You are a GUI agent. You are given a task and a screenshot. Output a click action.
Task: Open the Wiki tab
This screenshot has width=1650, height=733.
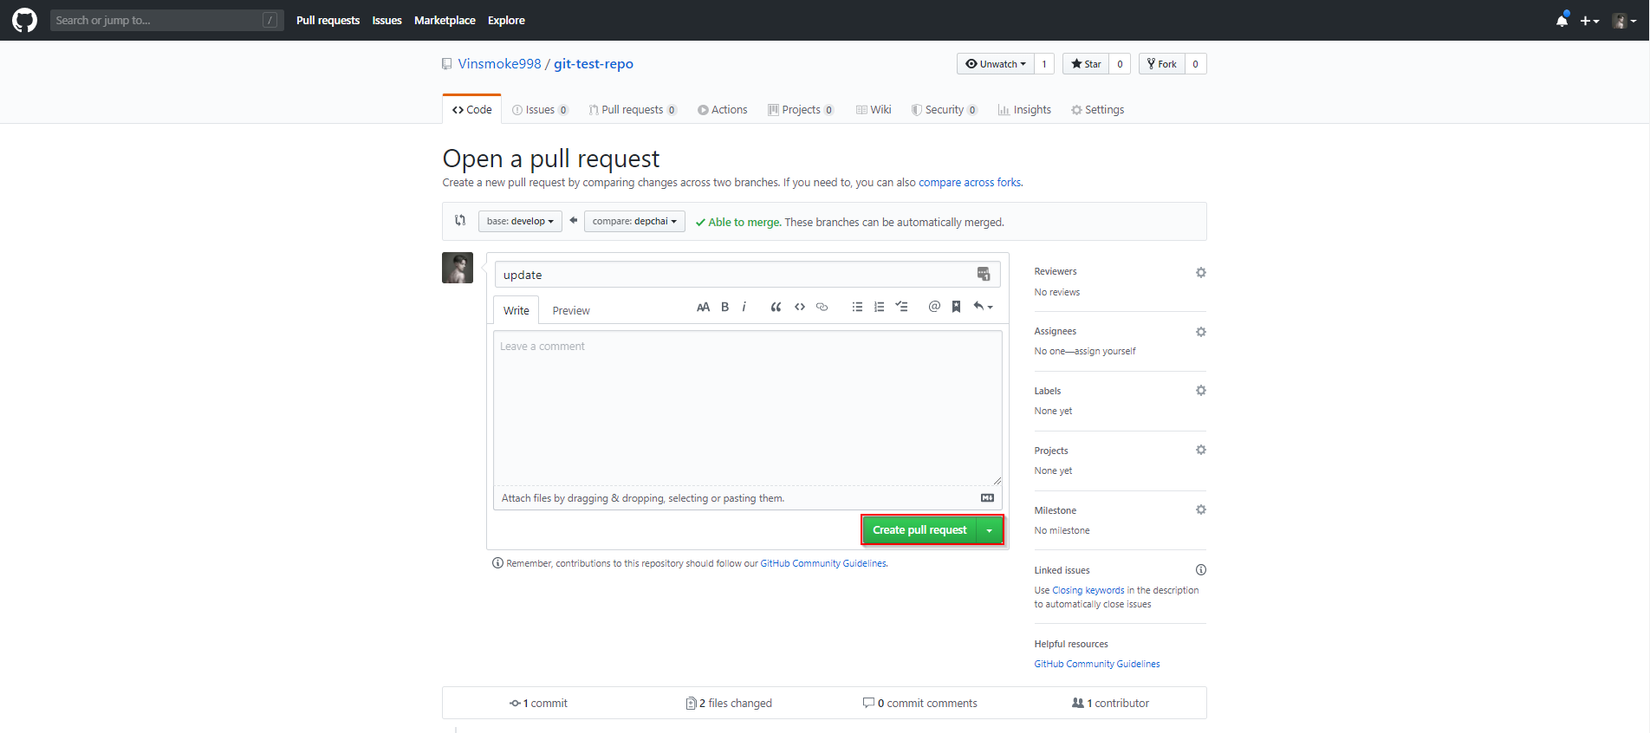(874, 110)
